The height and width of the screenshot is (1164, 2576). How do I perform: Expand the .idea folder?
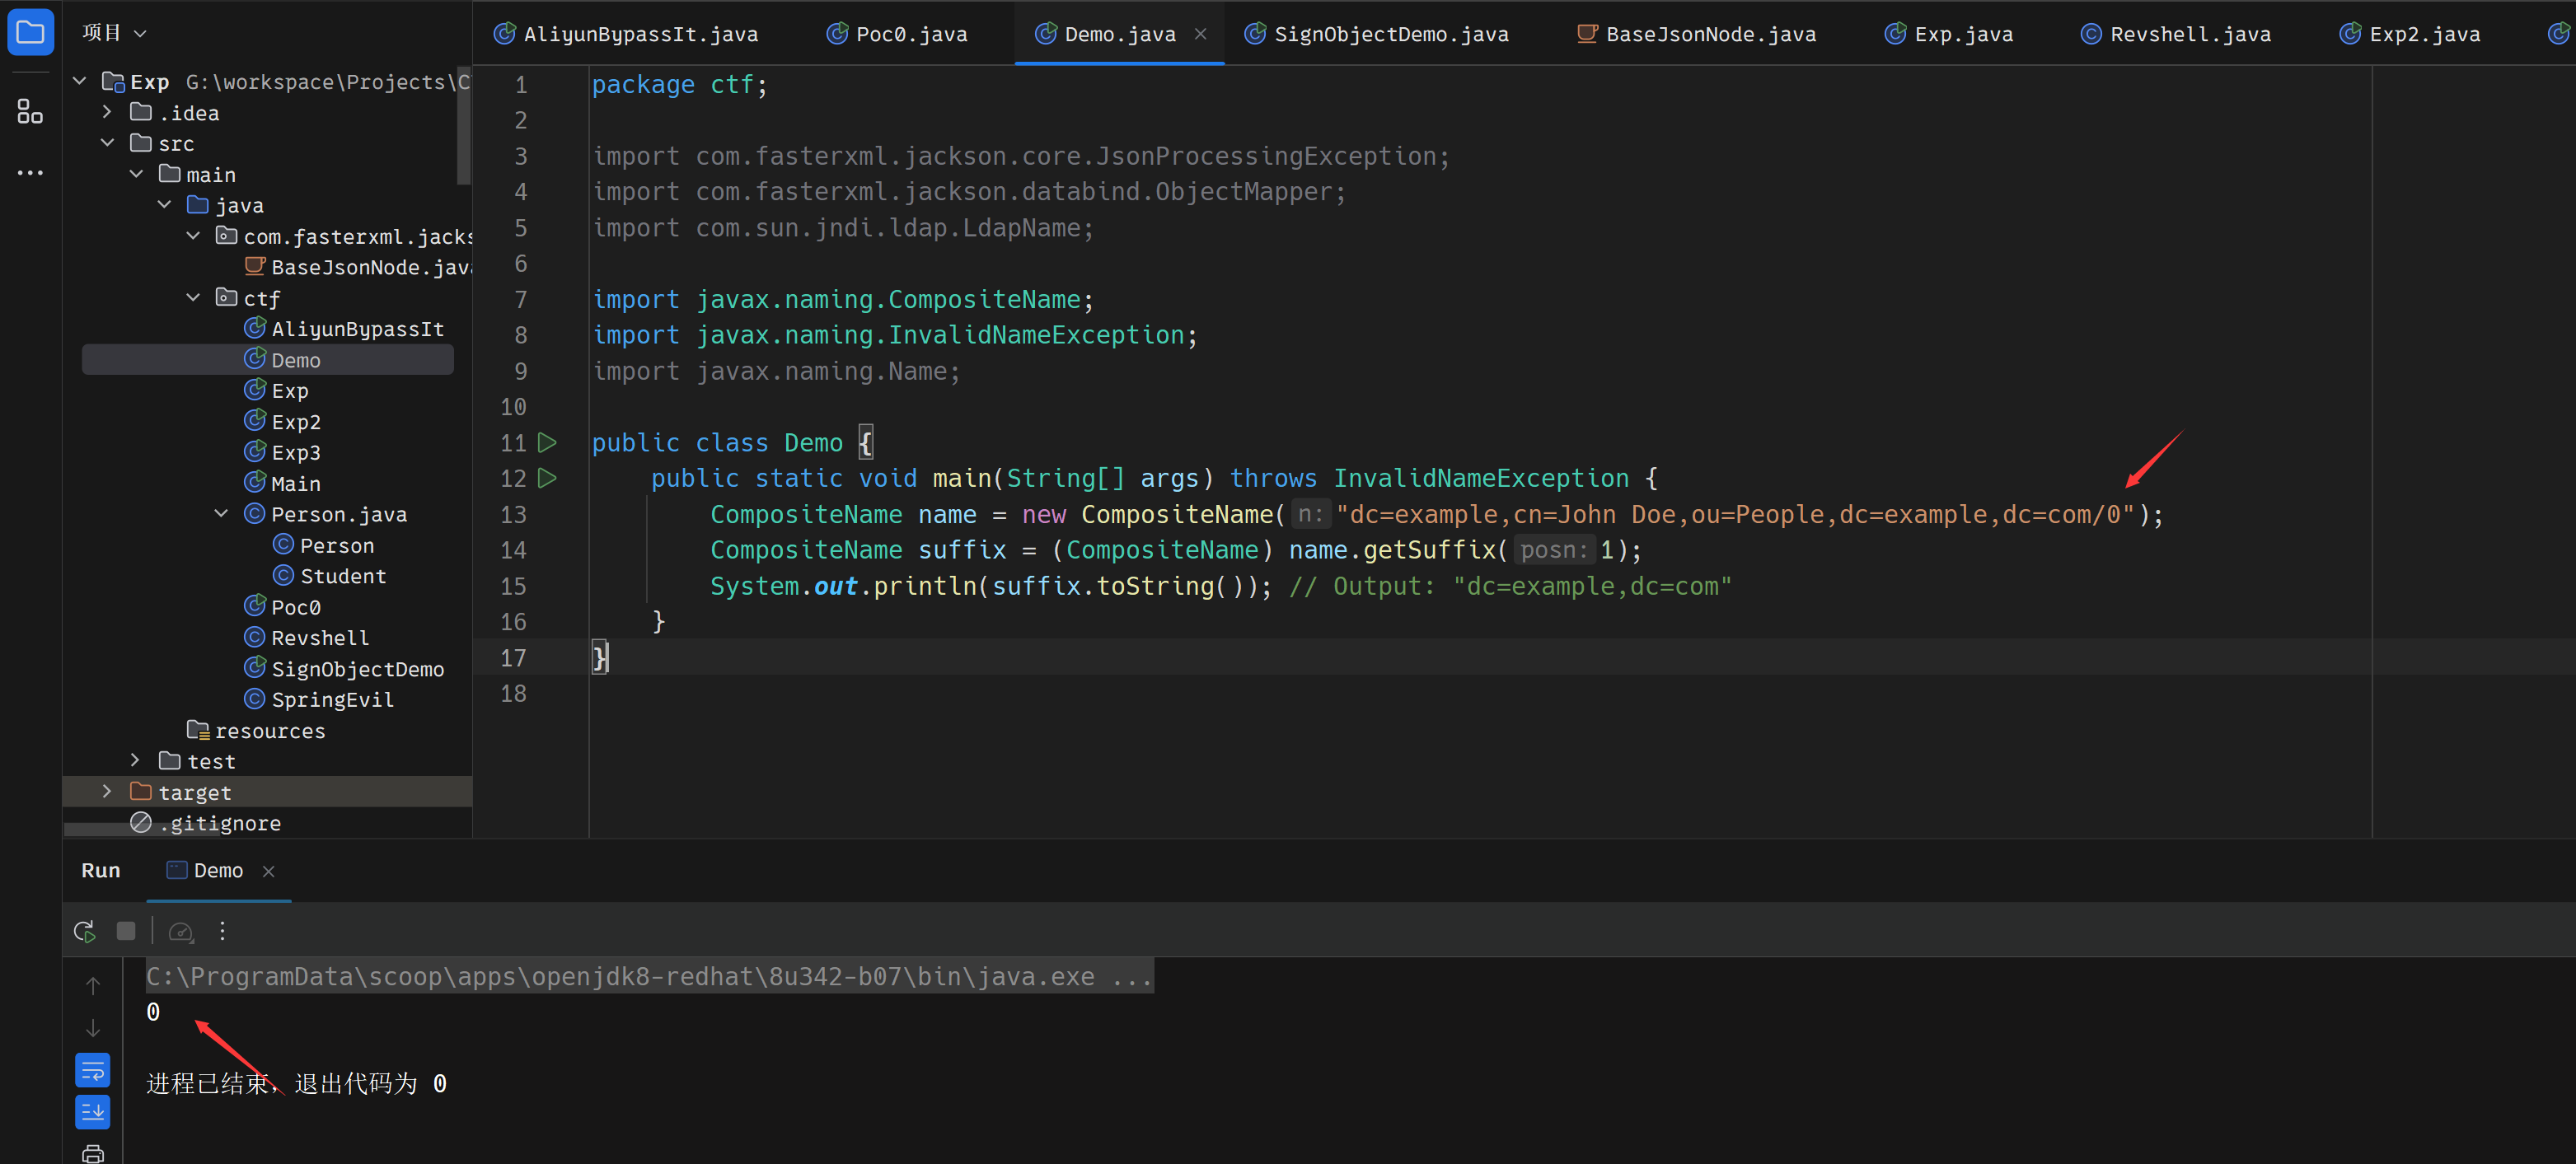(107, 112)
